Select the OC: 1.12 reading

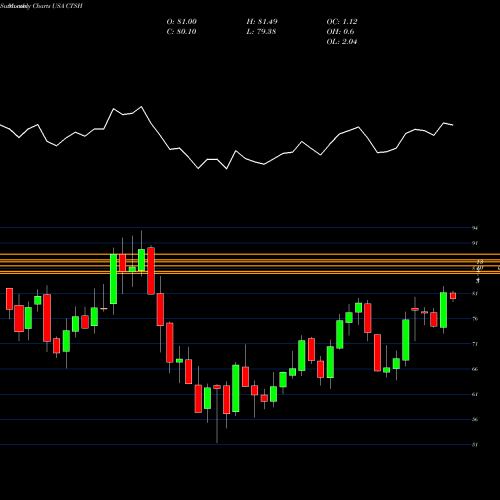tap(342, 22)
